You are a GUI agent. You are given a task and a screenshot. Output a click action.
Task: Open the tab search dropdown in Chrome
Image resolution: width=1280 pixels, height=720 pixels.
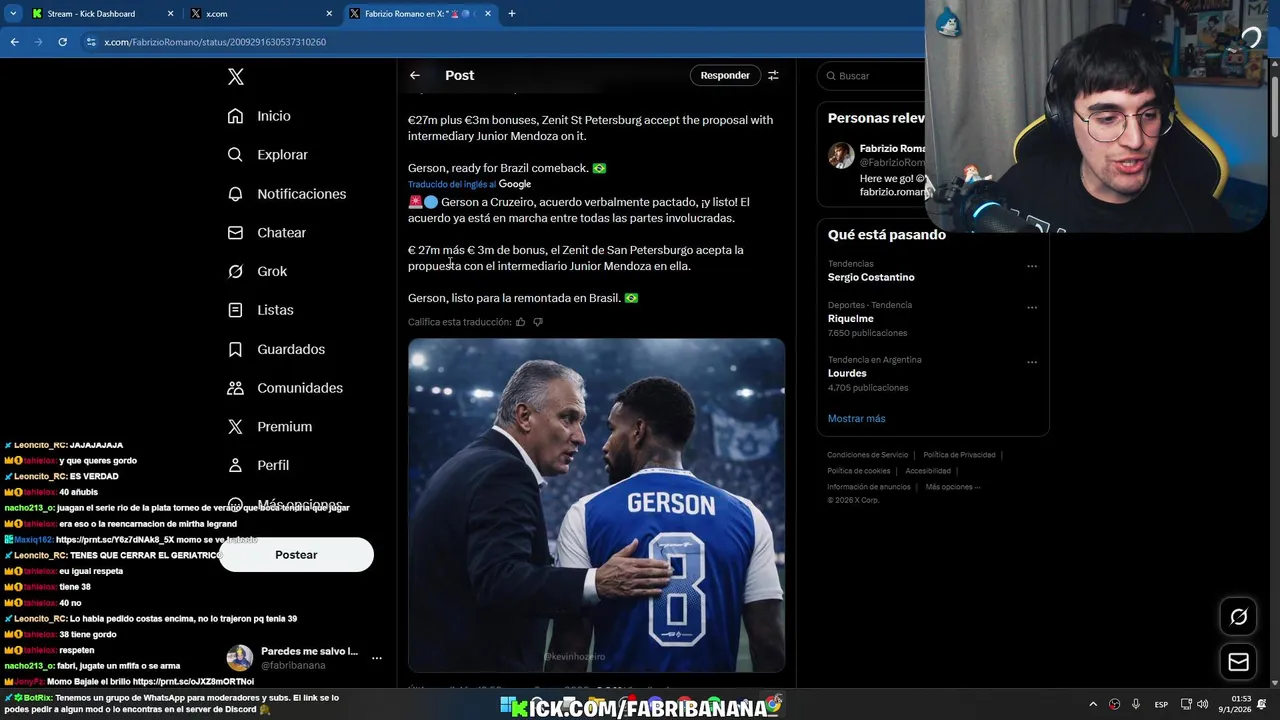coord(13,14)
